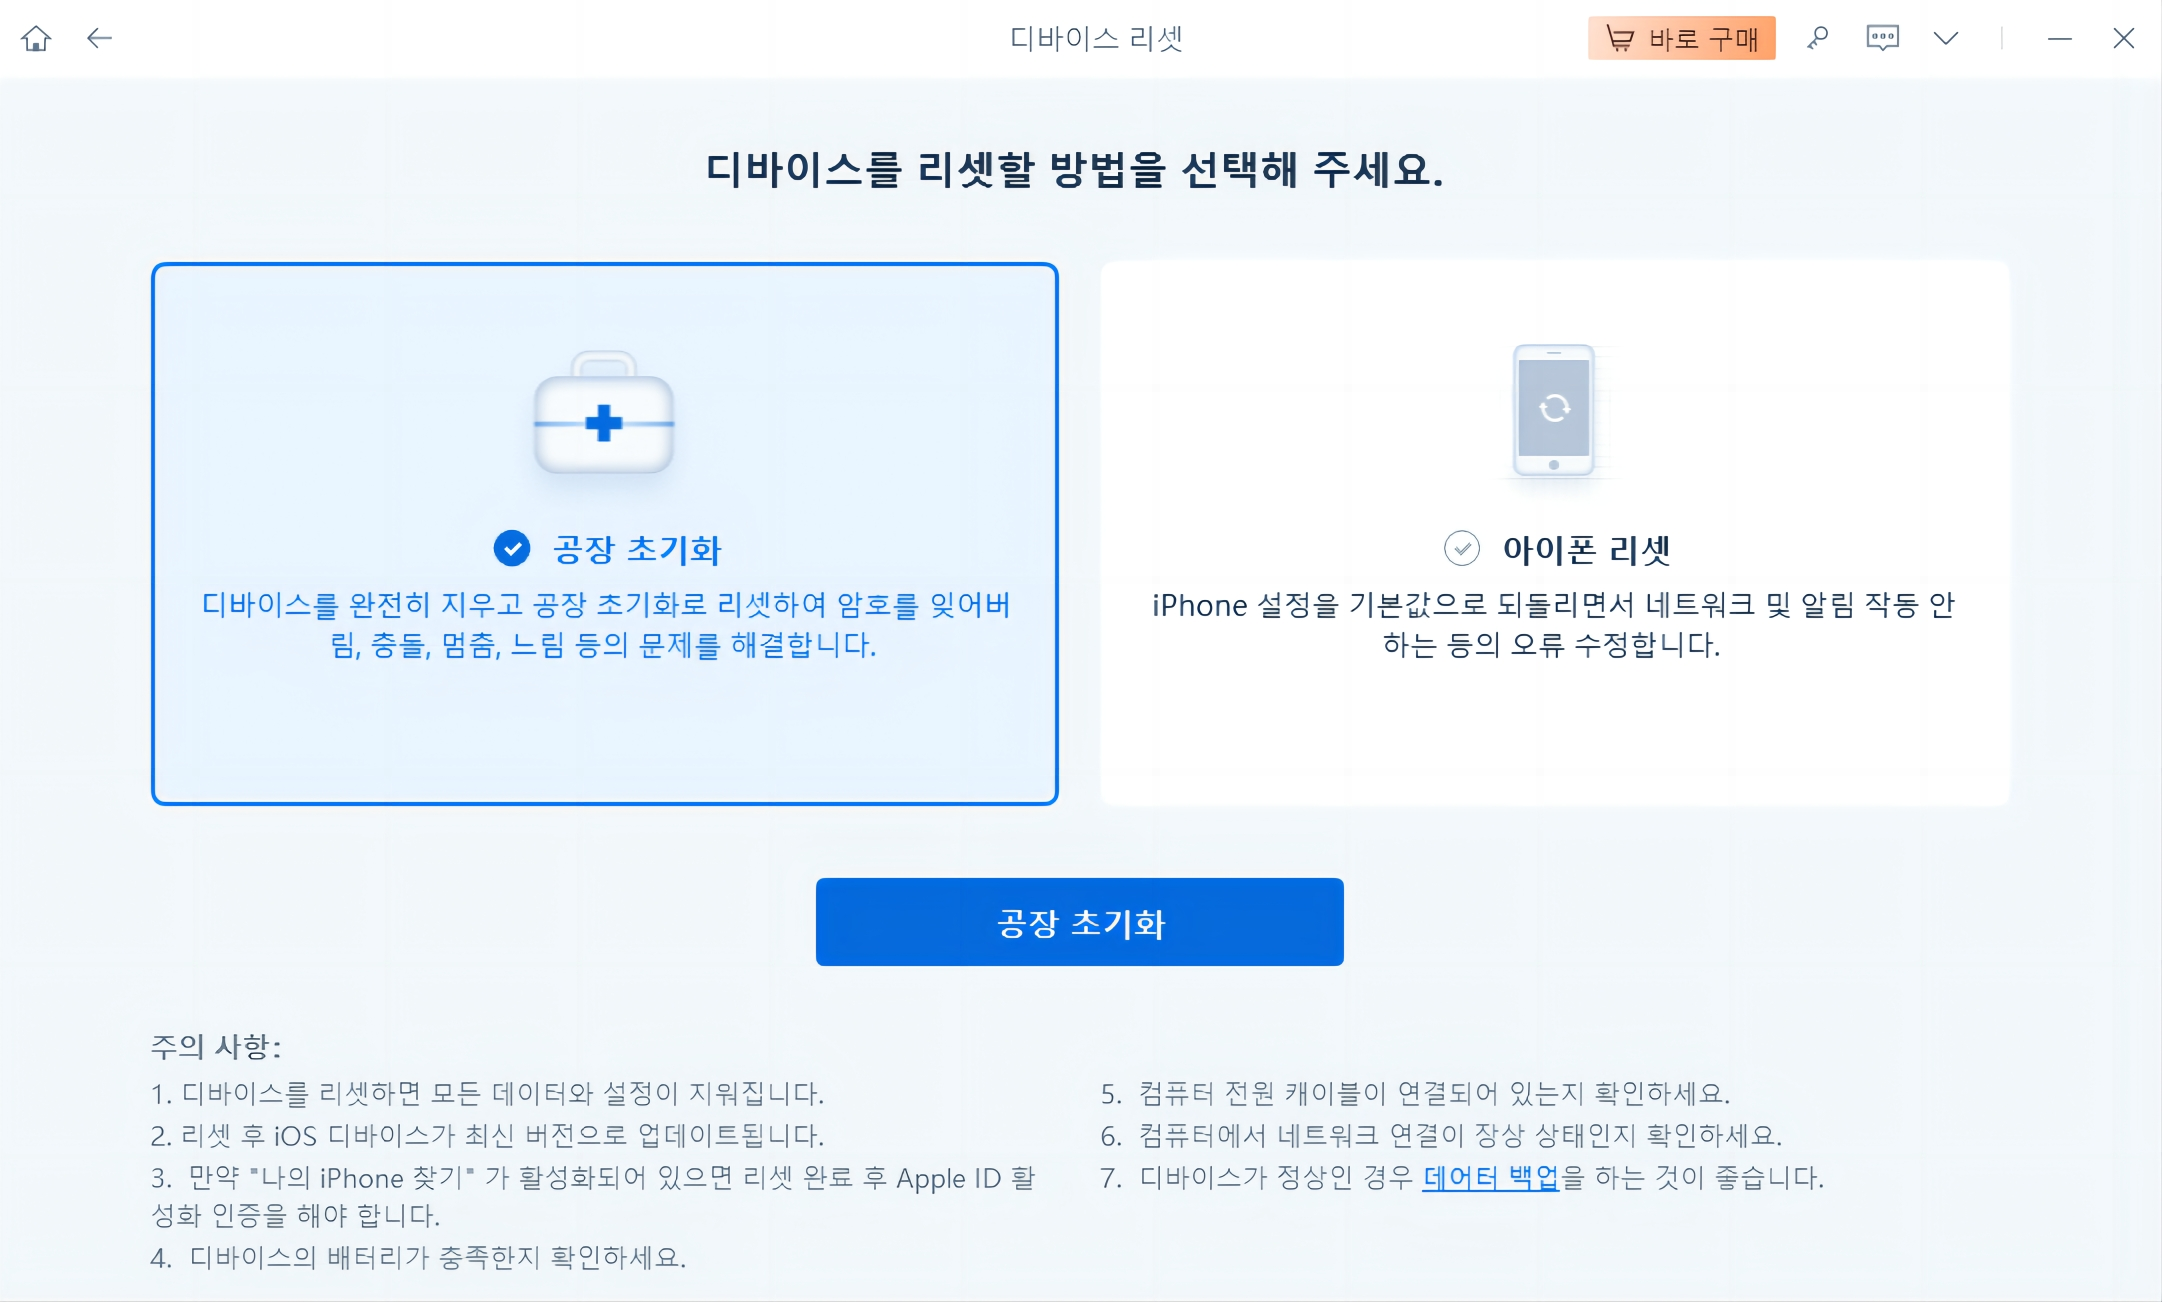Image resolution: width=2162 pixels, height=1302 pixels.
Task: Click the first-aid kit icon
Action: 604,414
